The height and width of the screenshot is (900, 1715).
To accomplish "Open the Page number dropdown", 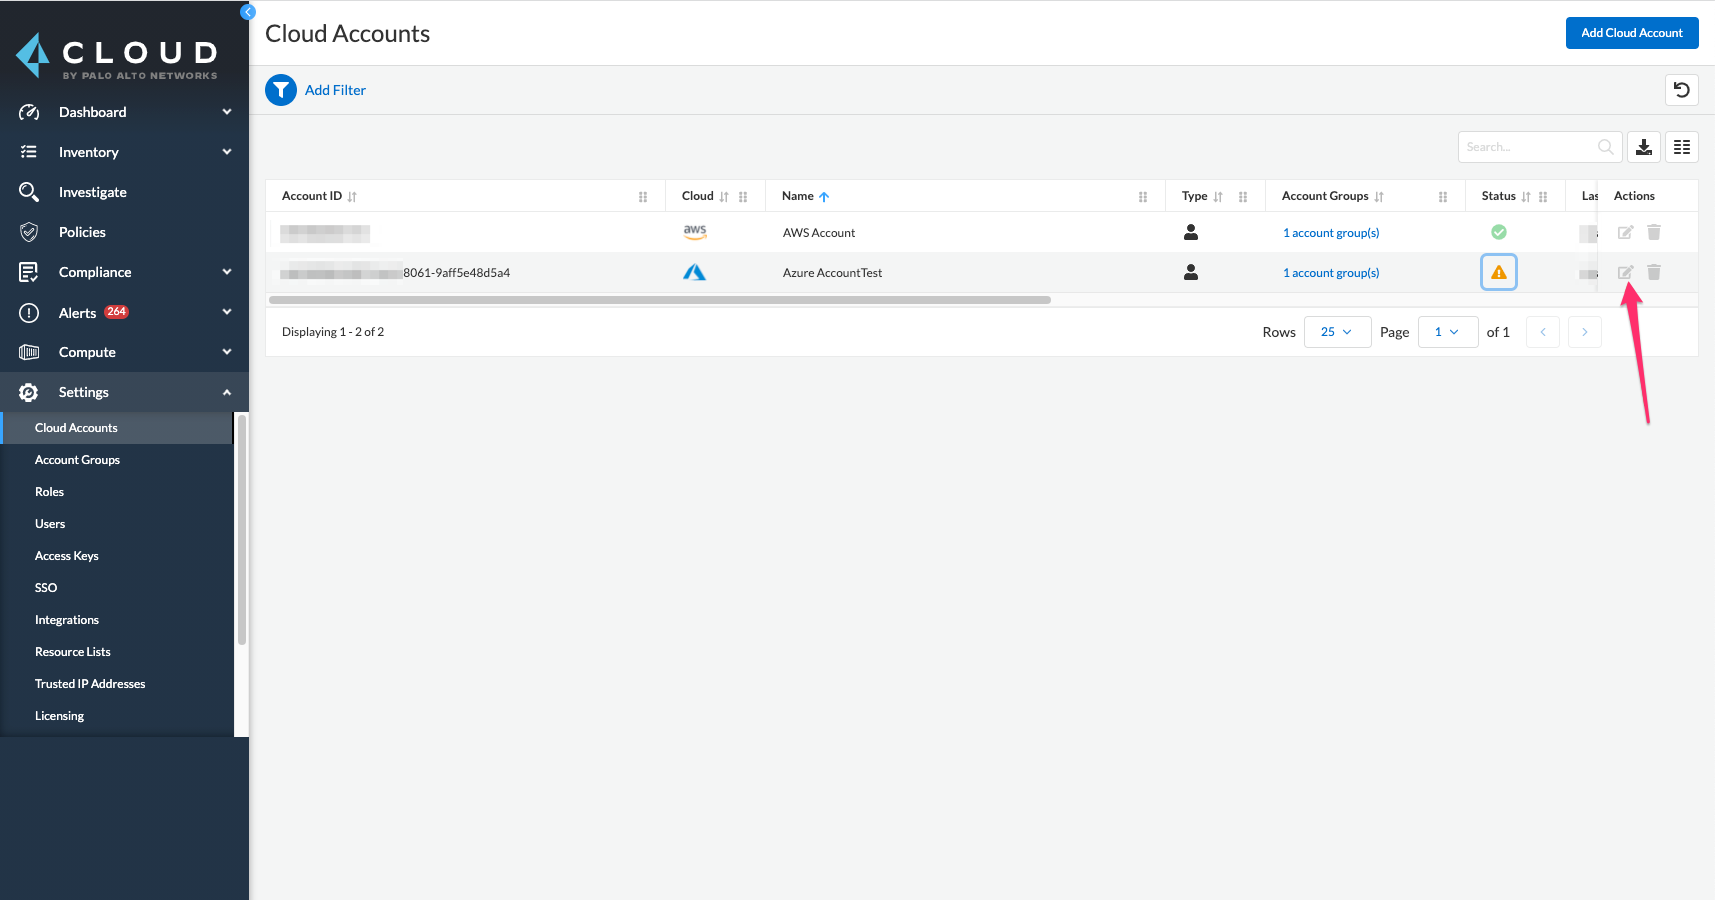I will tap(1447, 332).
